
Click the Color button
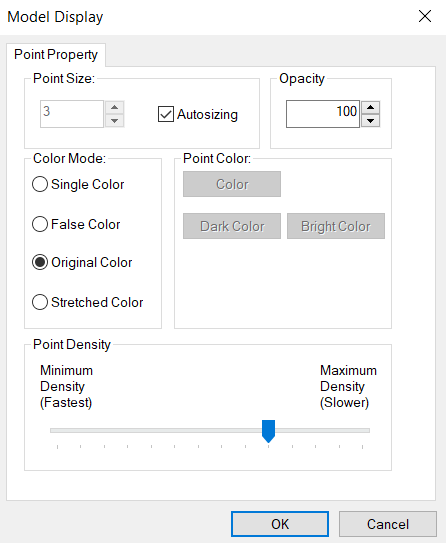232,184
